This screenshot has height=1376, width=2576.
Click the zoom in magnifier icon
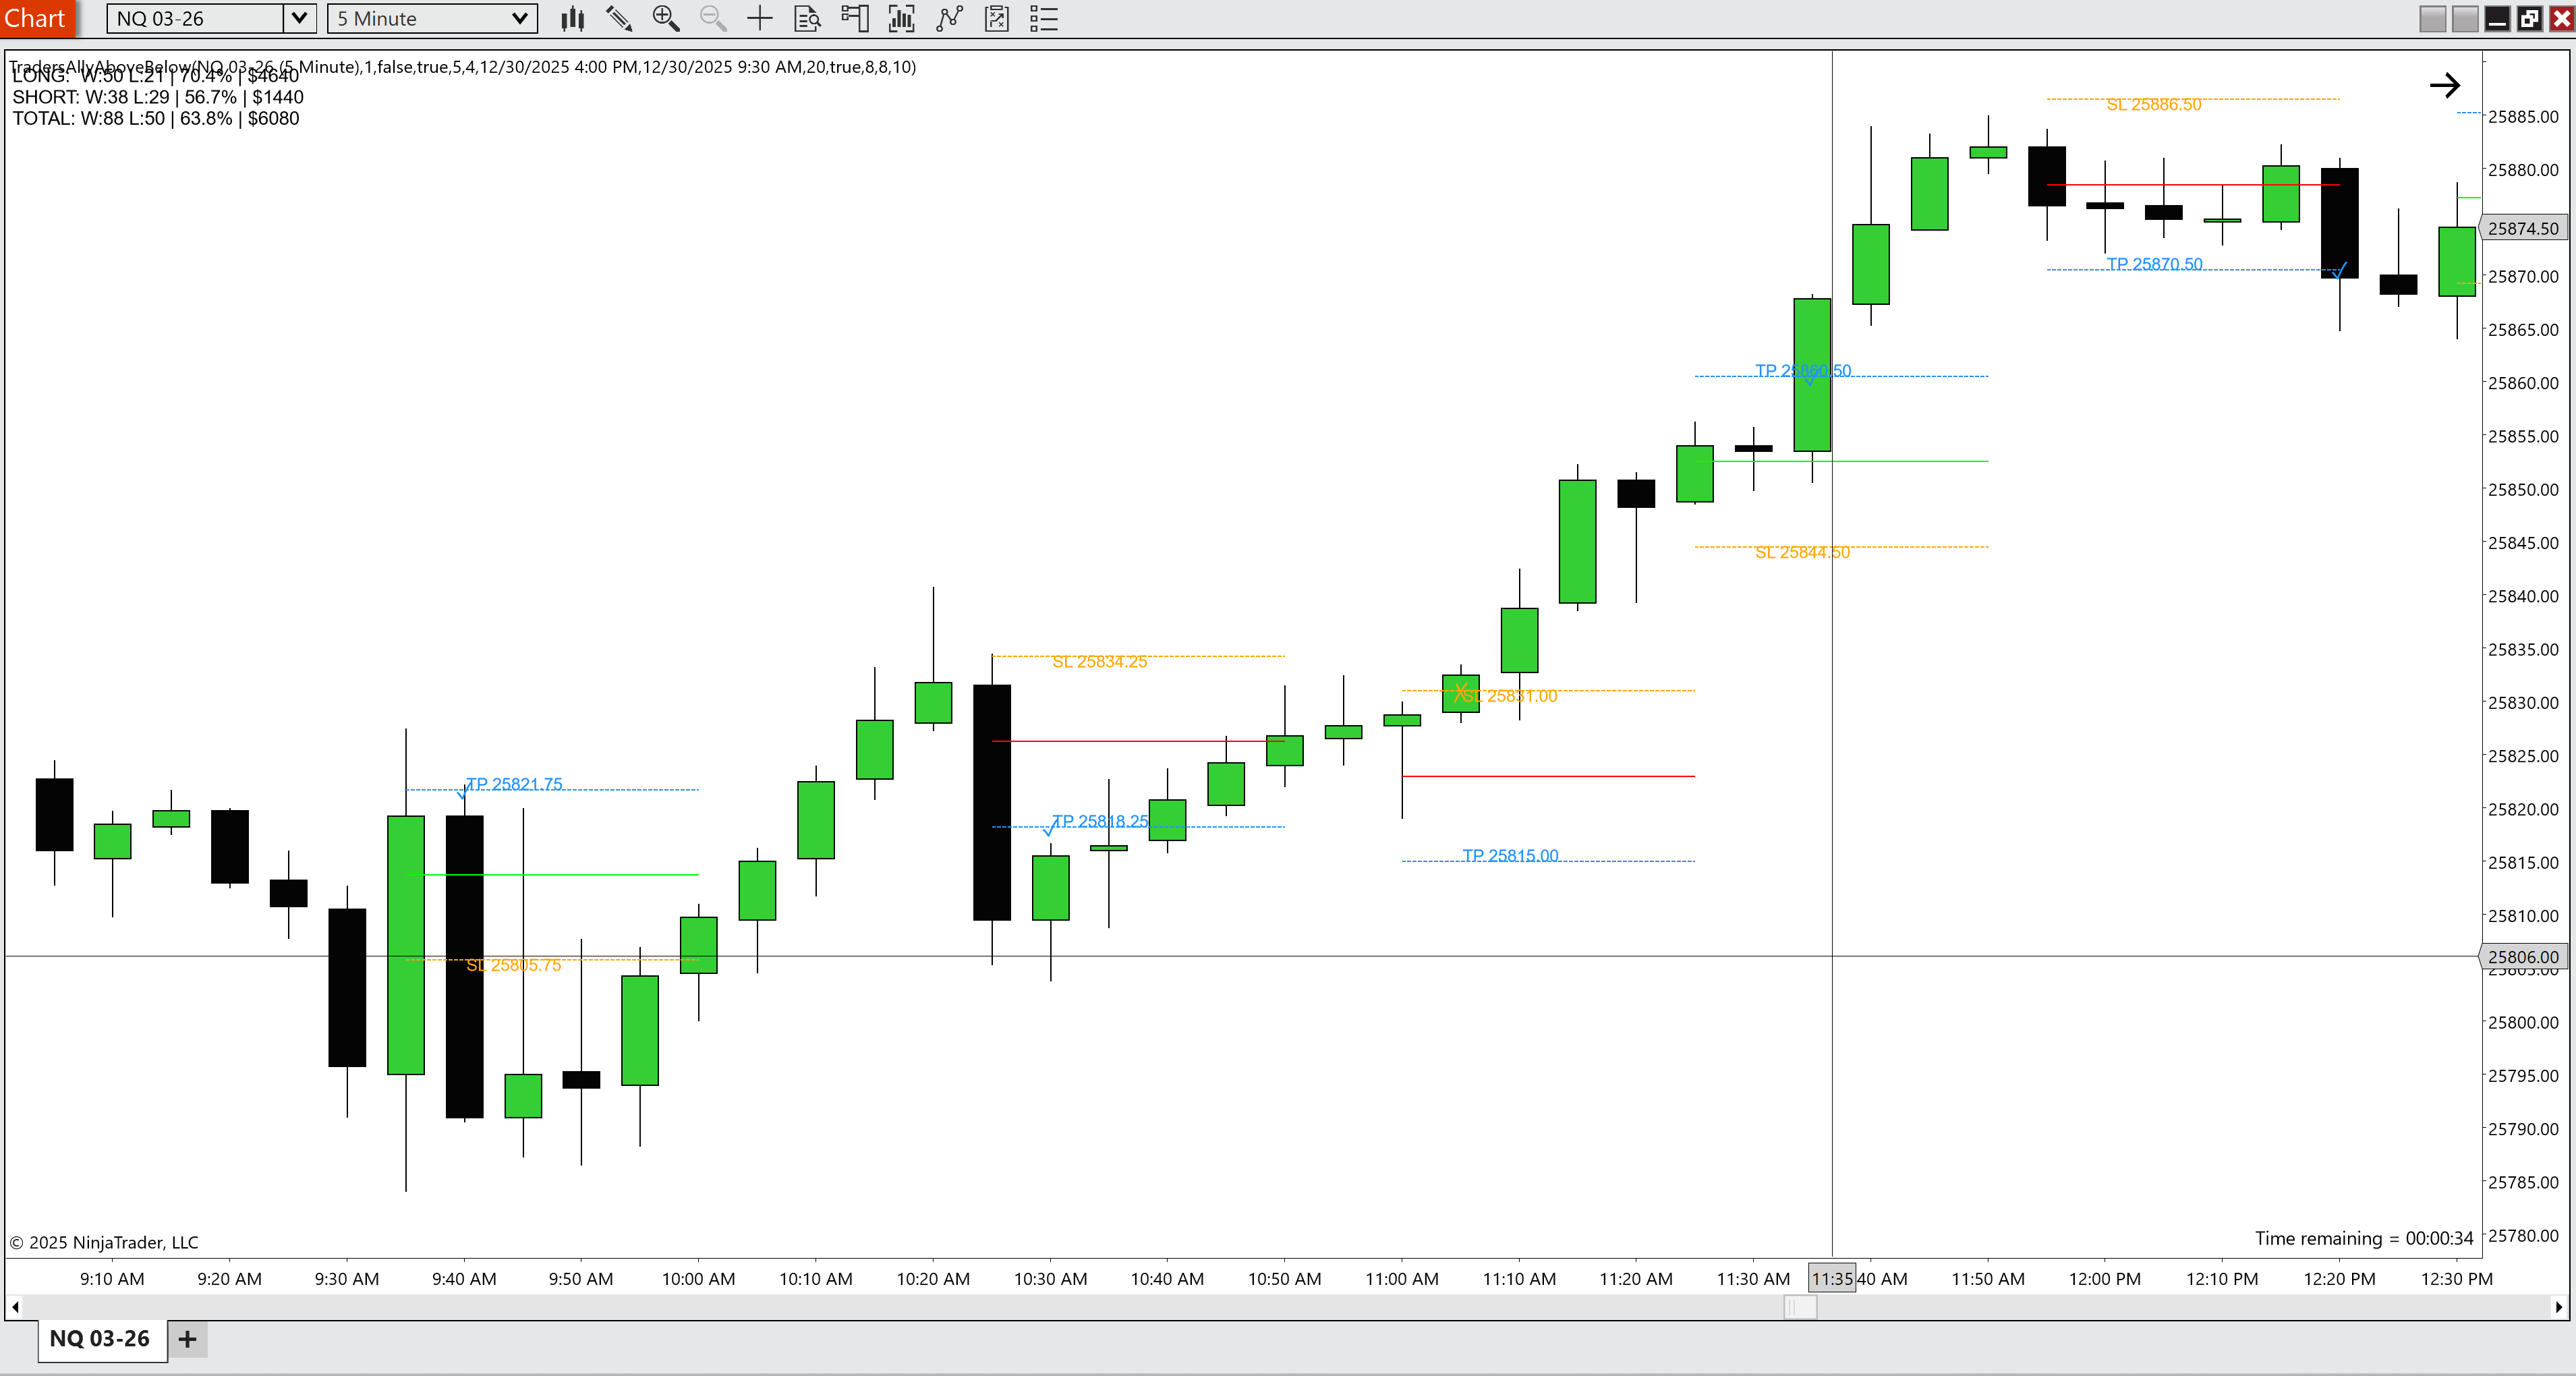pyautogui.click(x=665, y=18)
